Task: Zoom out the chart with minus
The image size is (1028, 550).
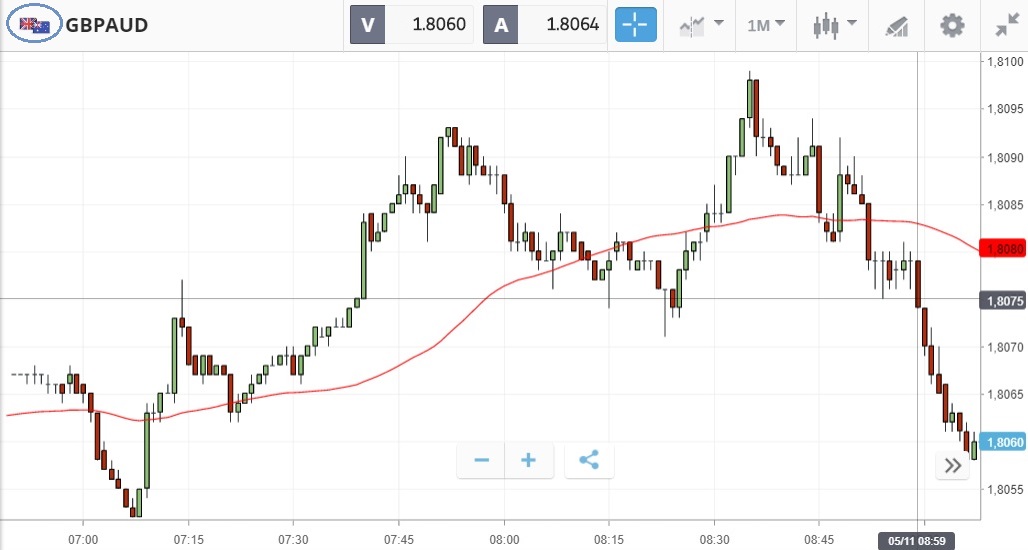Action: pos(481,461)
